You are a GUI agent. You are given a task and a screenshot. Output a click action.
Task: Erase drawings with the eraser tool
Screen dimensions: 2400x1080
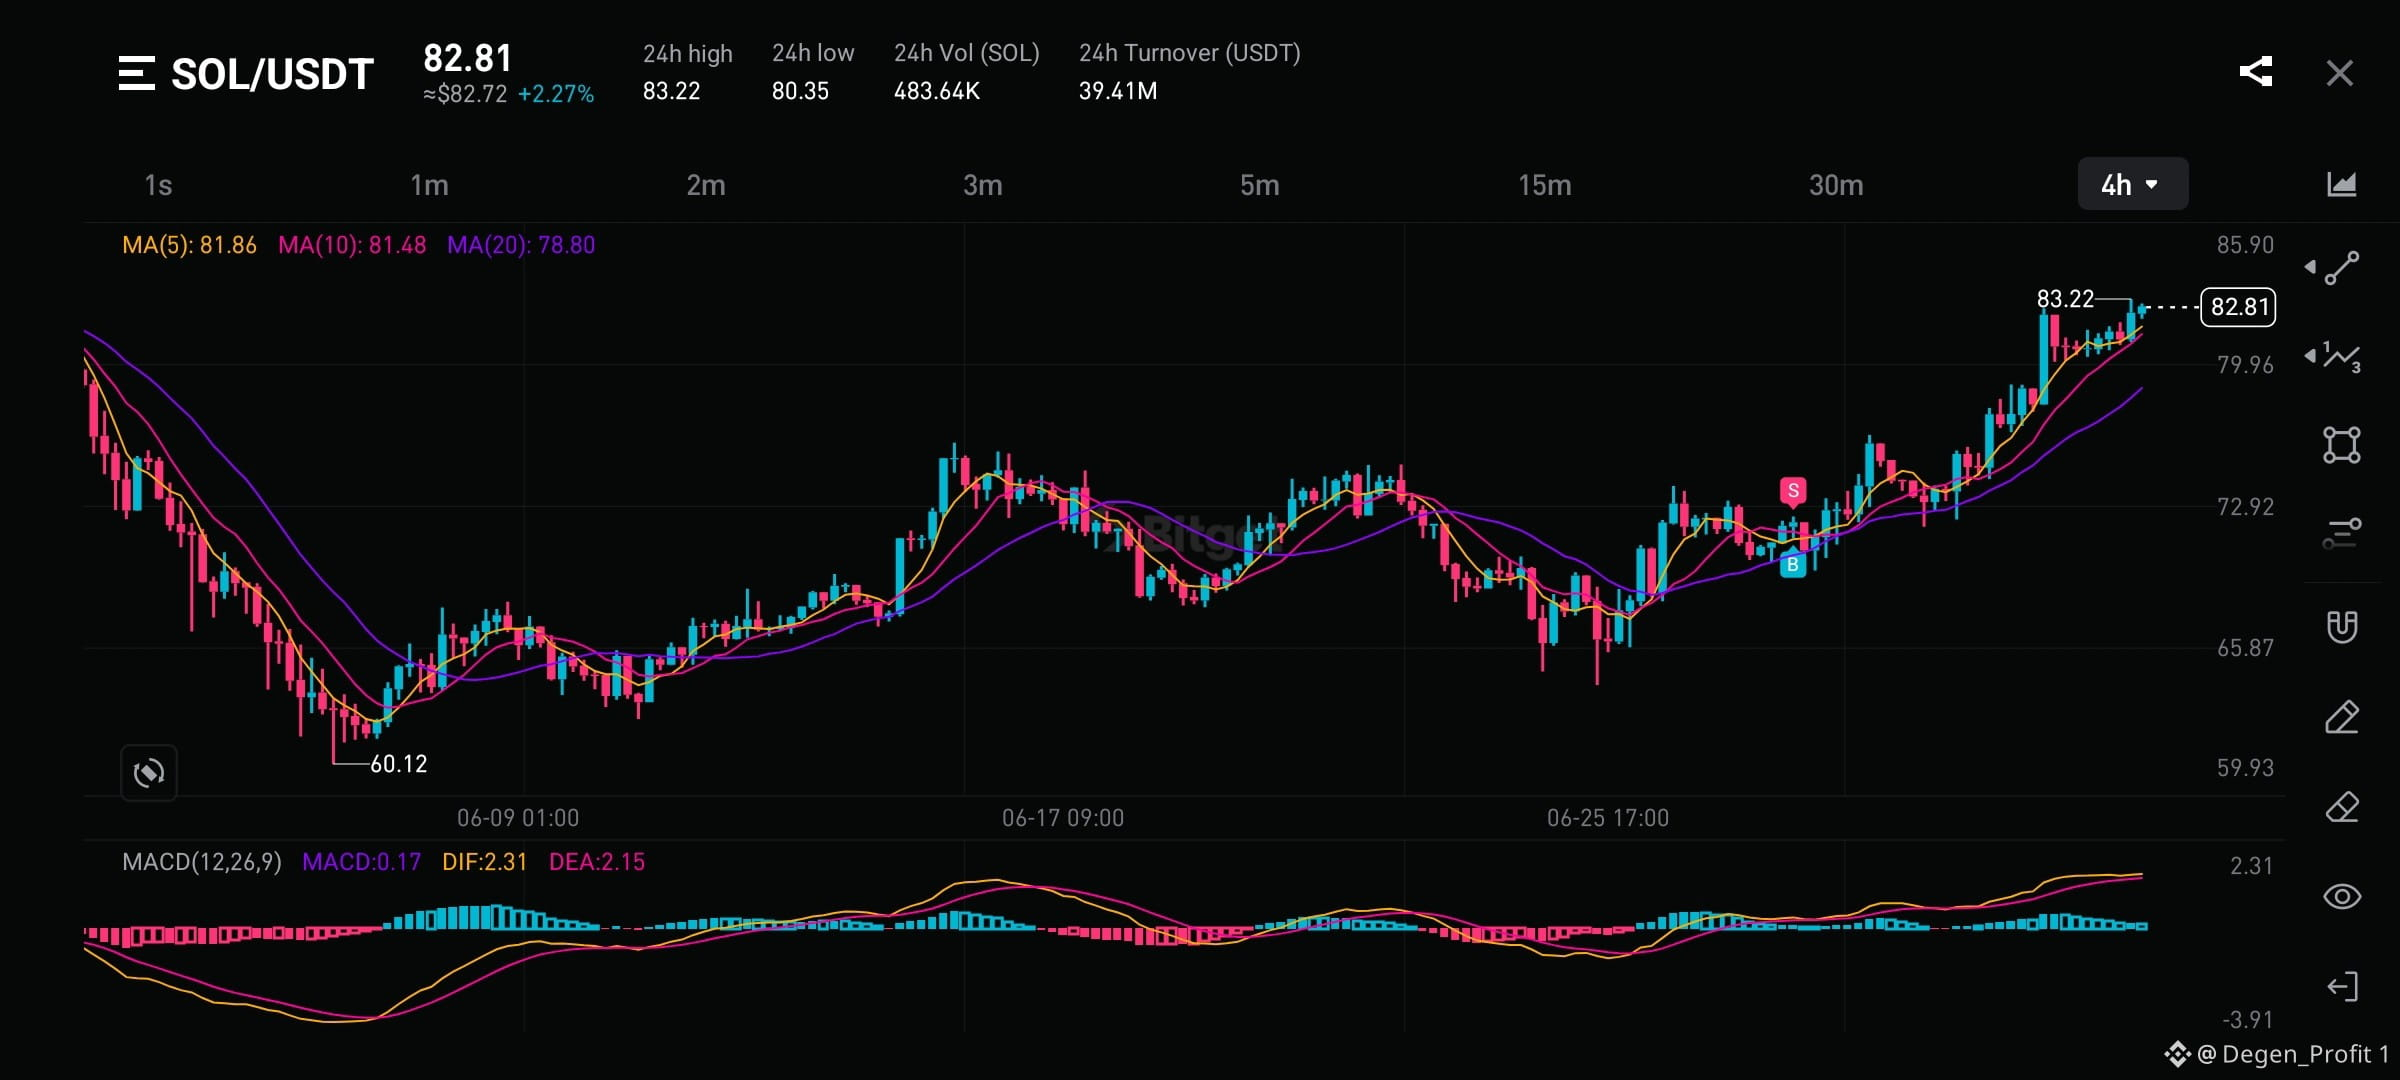(2342, 807)
